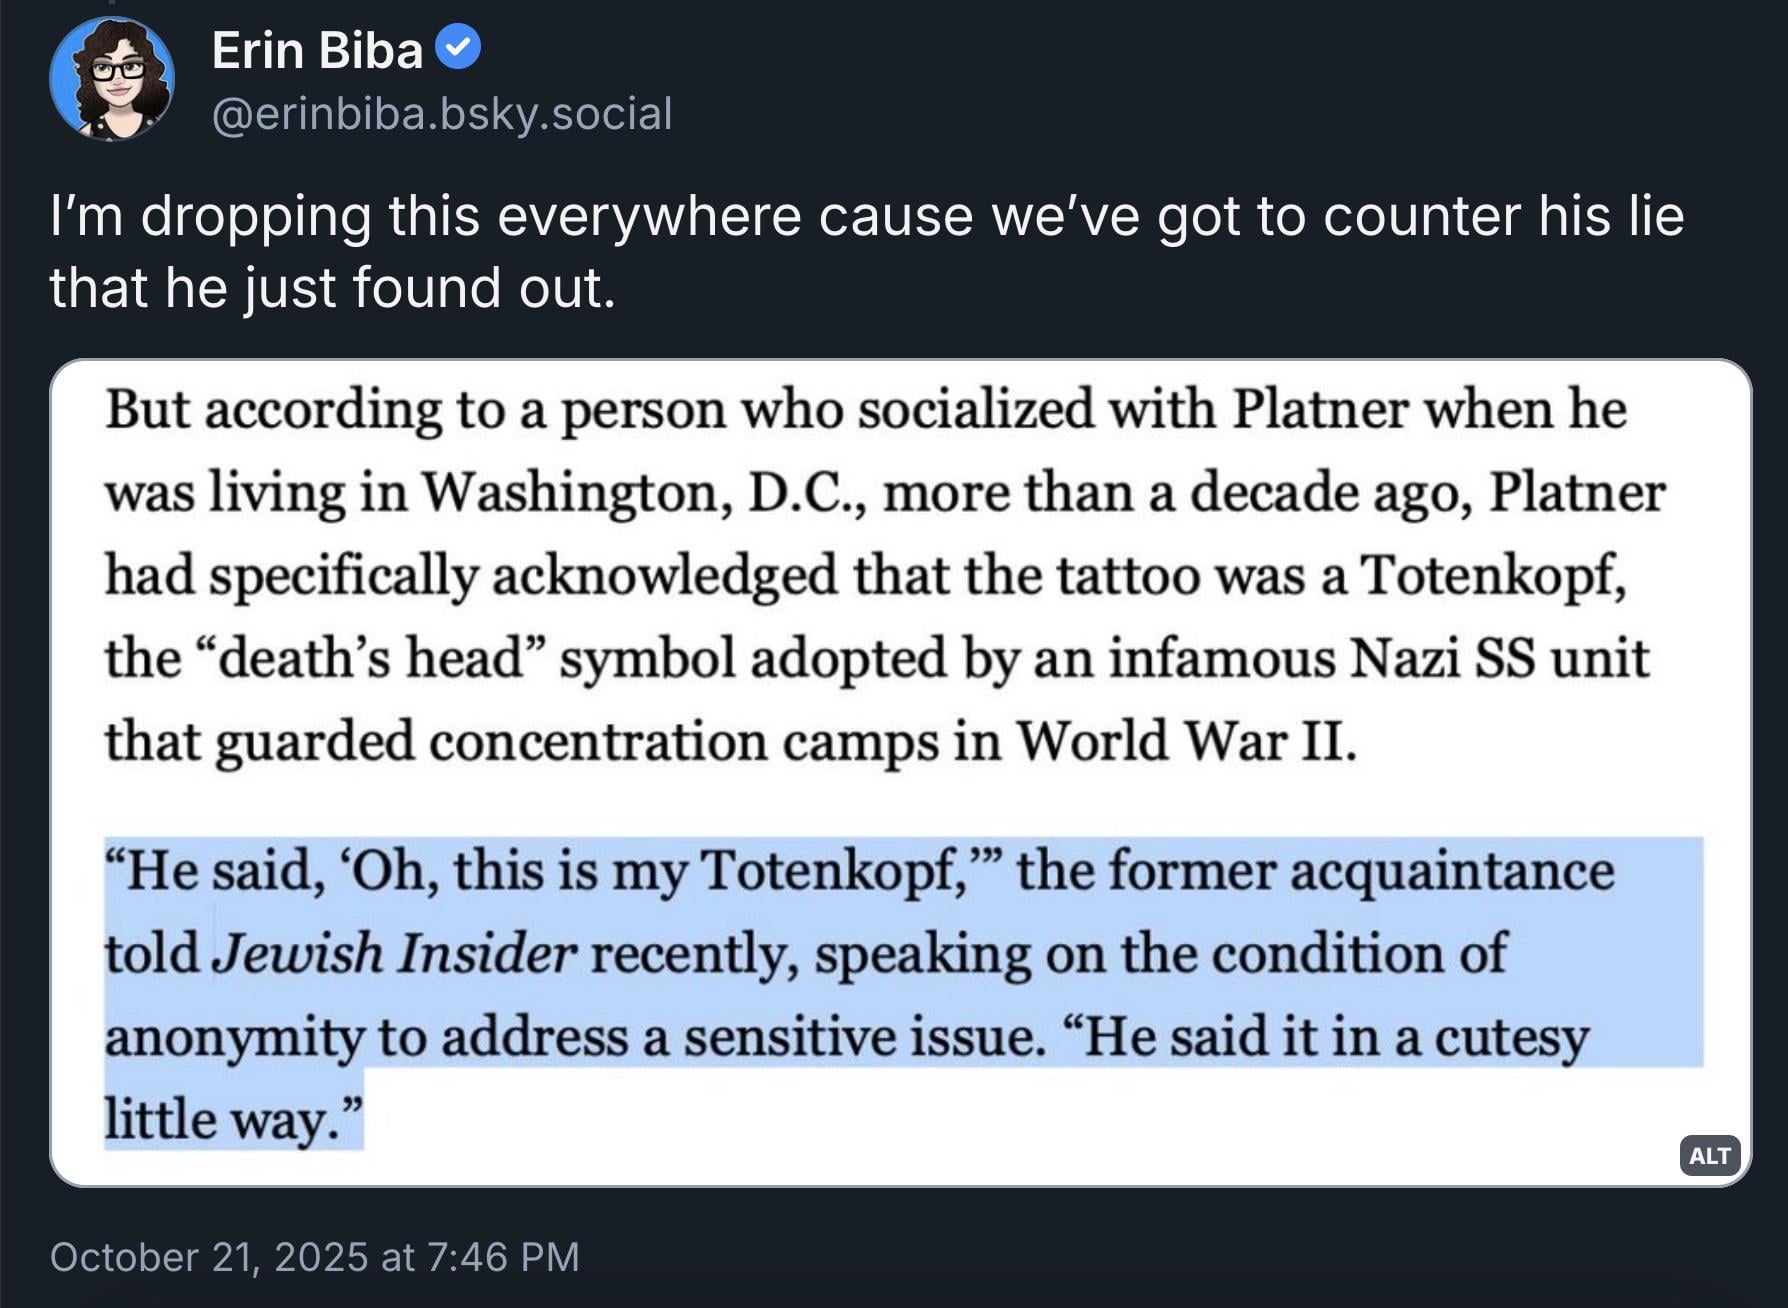
Task: Open the Erin Biba display name link
Action: (317, 50)
